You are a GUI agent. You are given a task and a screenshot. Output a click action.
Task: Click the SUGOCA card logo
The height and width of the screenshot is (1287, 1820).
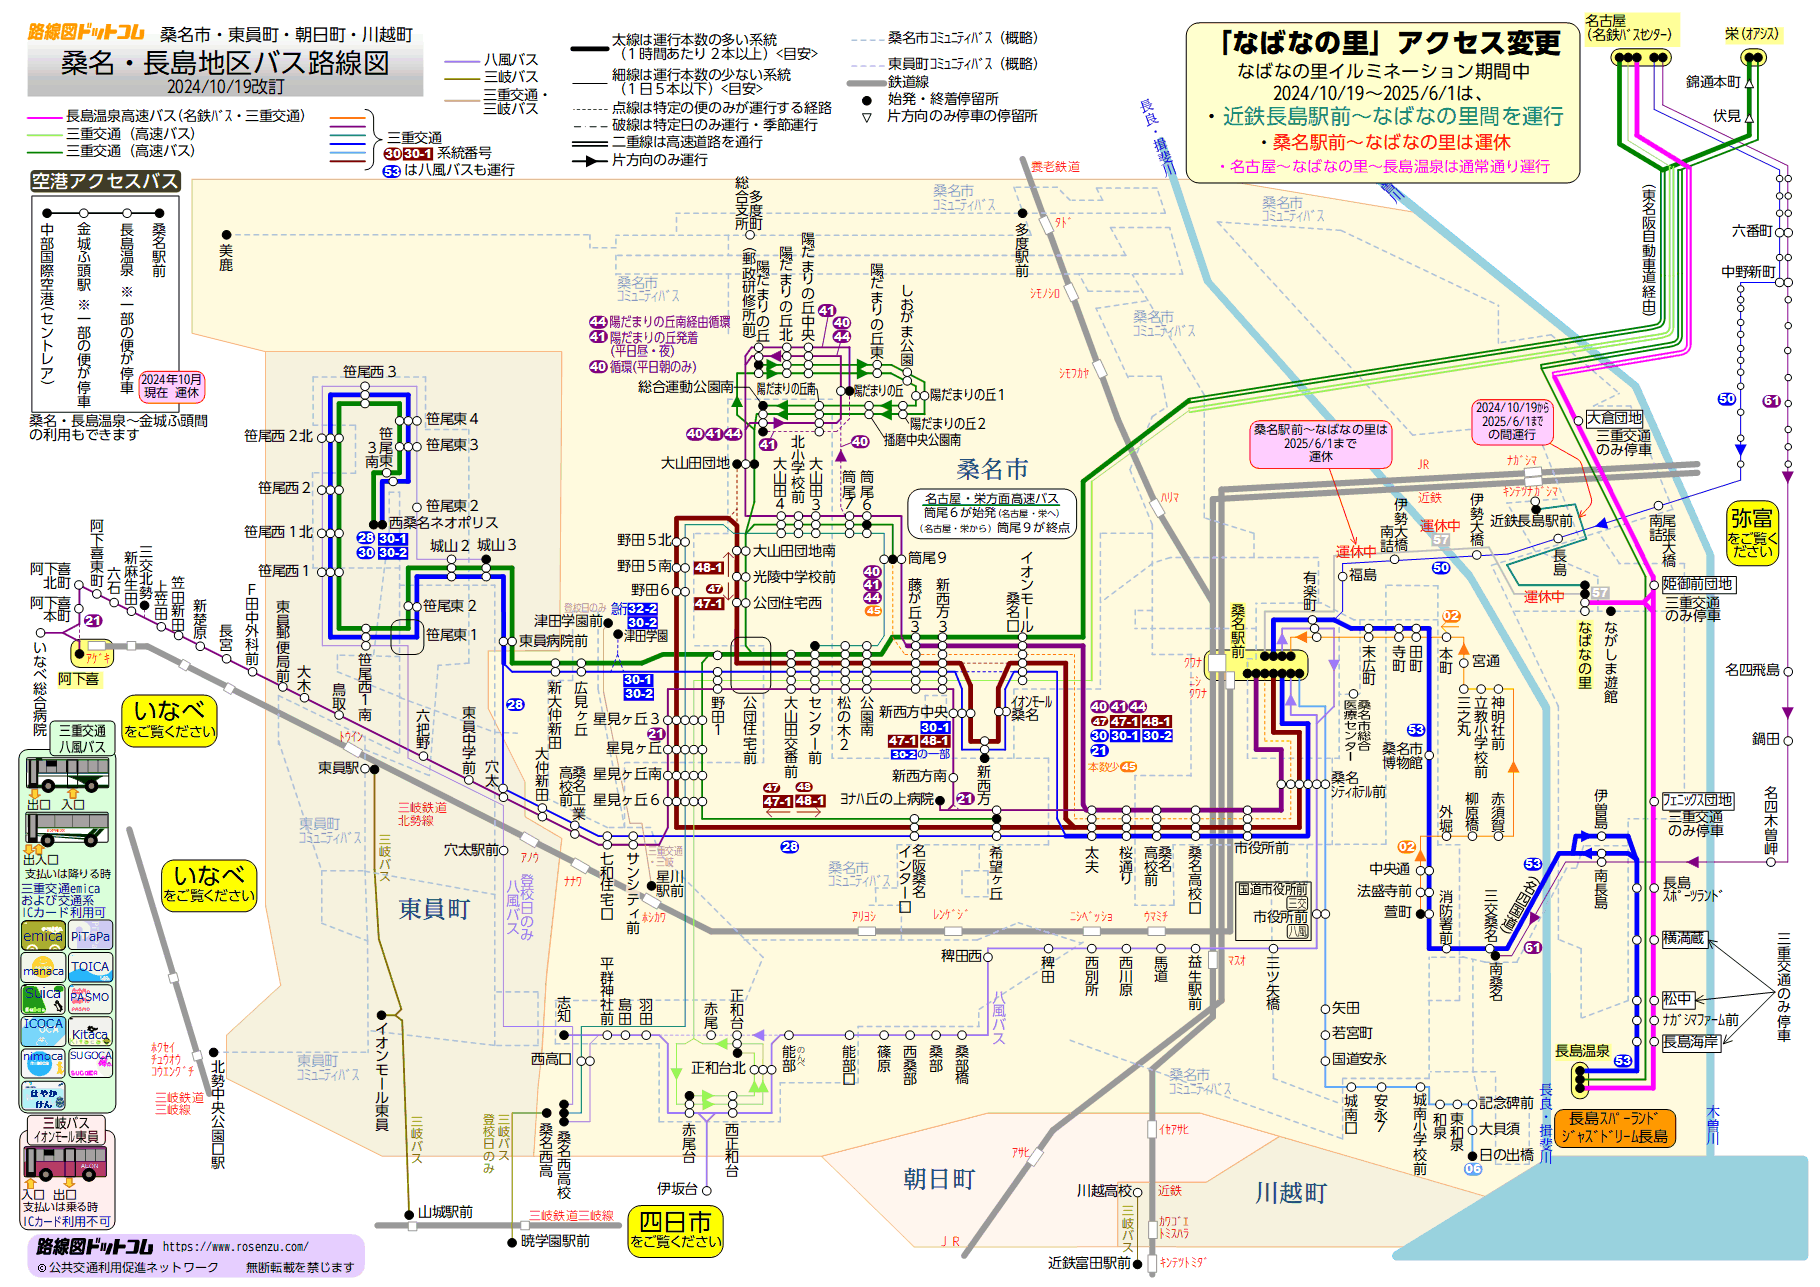click(x=90, y=1062)
